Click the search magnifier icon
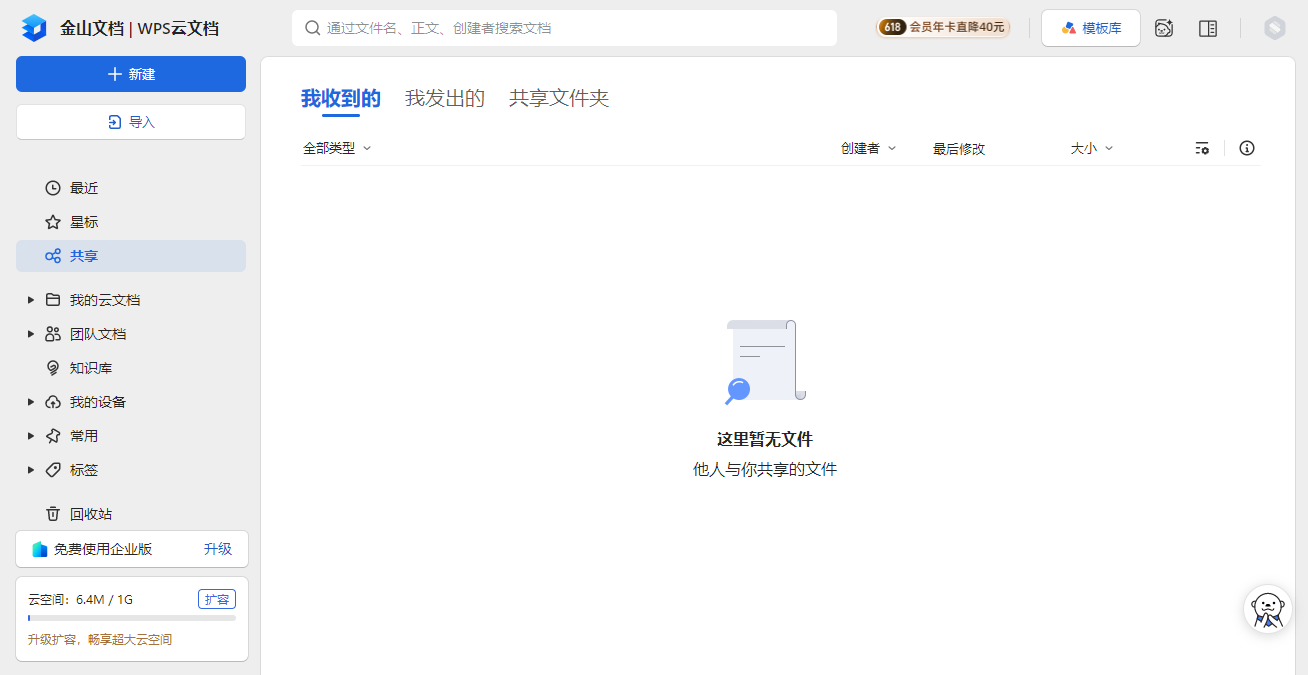The width and height of the screenshot is (1308, 675). click(312, 28)
